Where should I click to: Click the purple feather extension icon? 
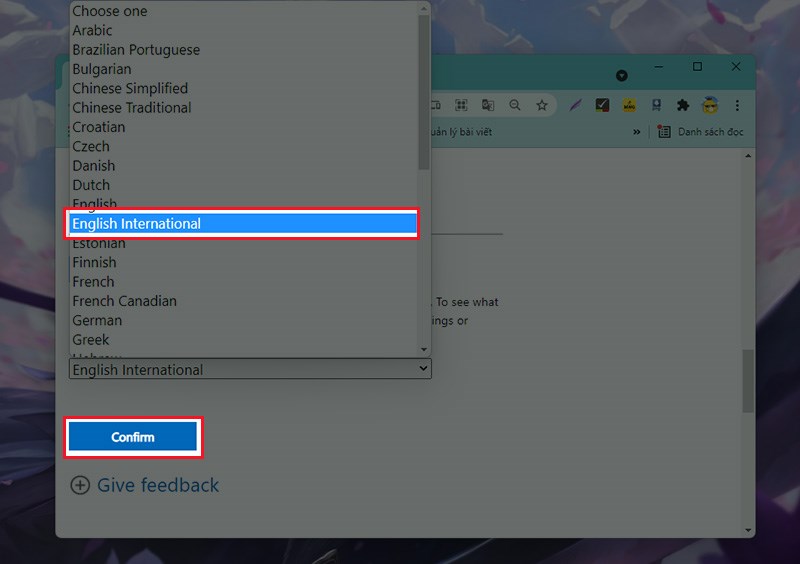[x=576, y=105]
